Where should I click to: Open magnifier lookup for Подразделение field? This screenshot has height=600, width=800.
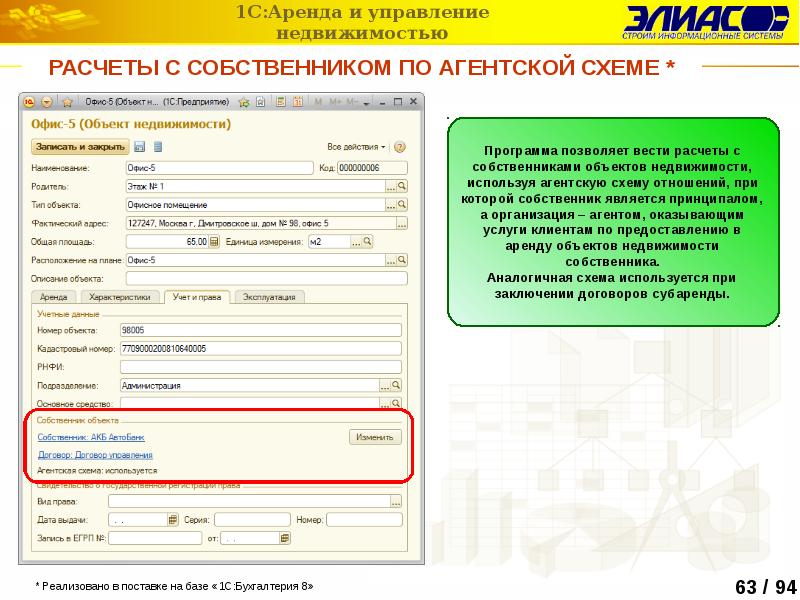(x=397, y=385)
